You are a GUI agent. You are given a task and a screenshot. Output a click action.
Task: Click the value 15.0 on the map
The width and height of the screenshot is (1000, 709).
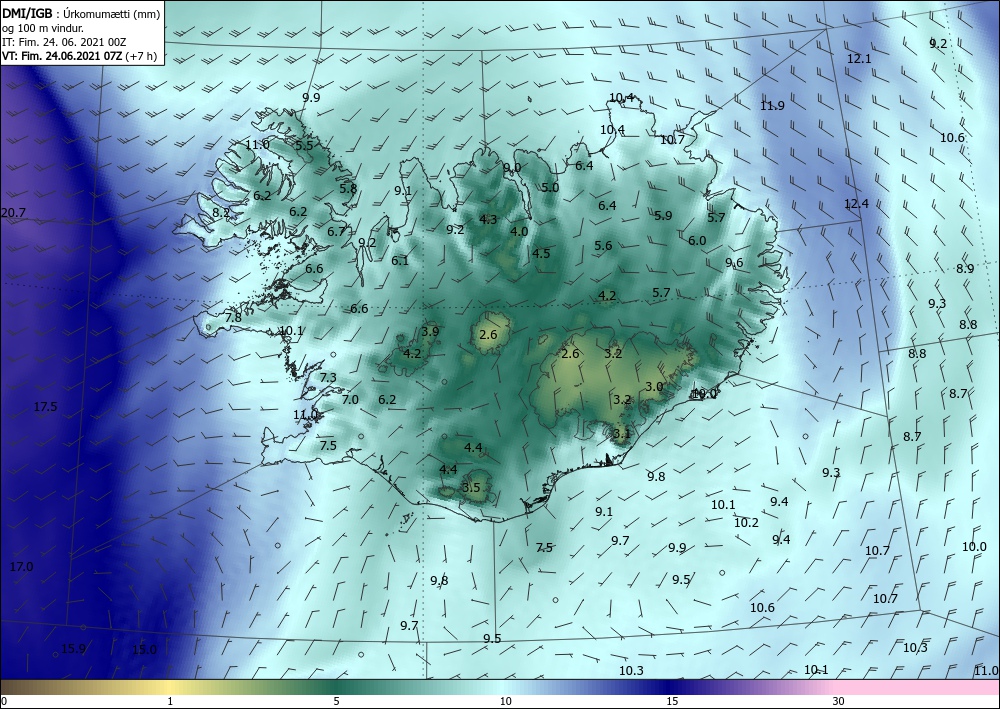tap(144, 650)
